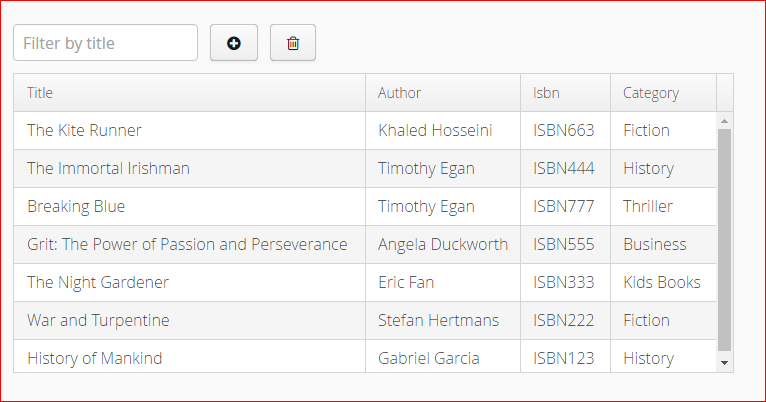Select The Kite Runner row
This screenshot has height=402, width=766.
point(365,130)
